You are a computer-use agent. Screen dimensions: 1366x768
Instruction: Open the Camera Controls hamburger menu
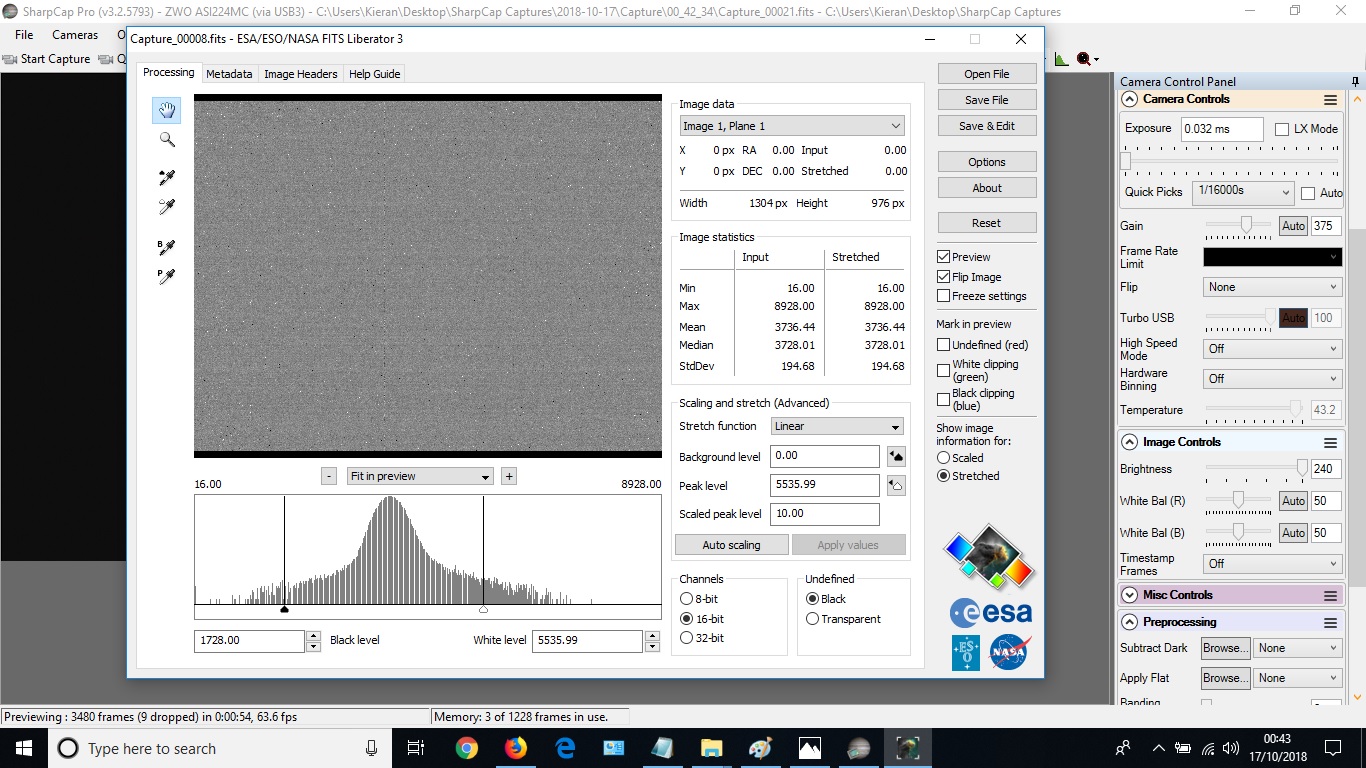(1330, 100)
